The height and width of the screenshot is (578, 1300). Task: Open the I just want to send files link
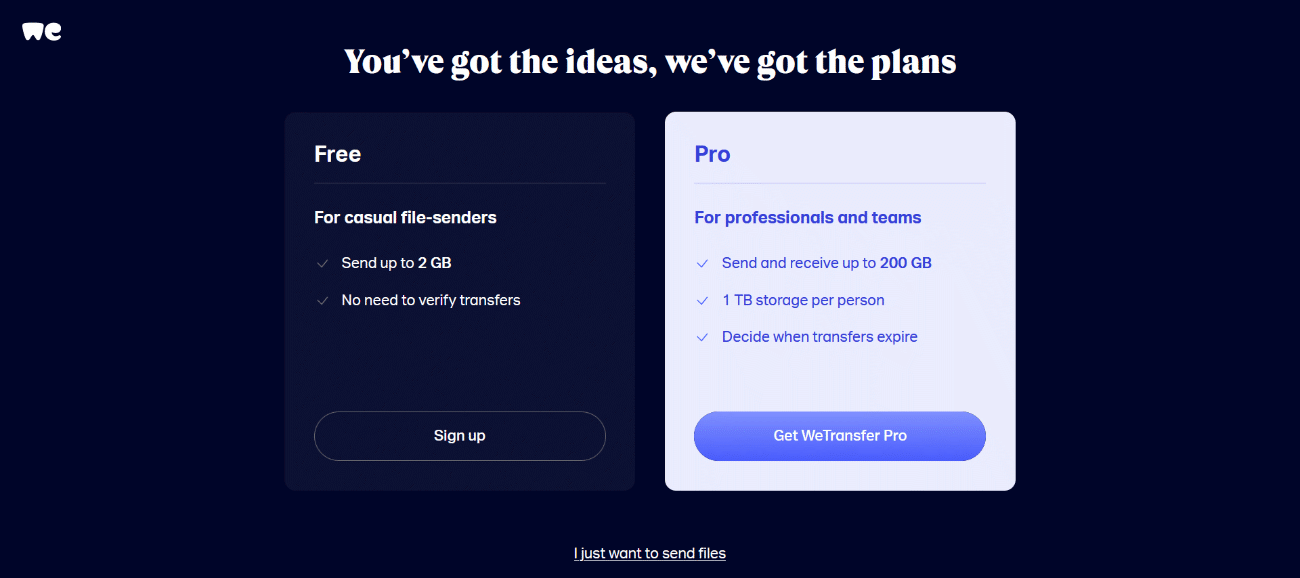coord(649,552)
